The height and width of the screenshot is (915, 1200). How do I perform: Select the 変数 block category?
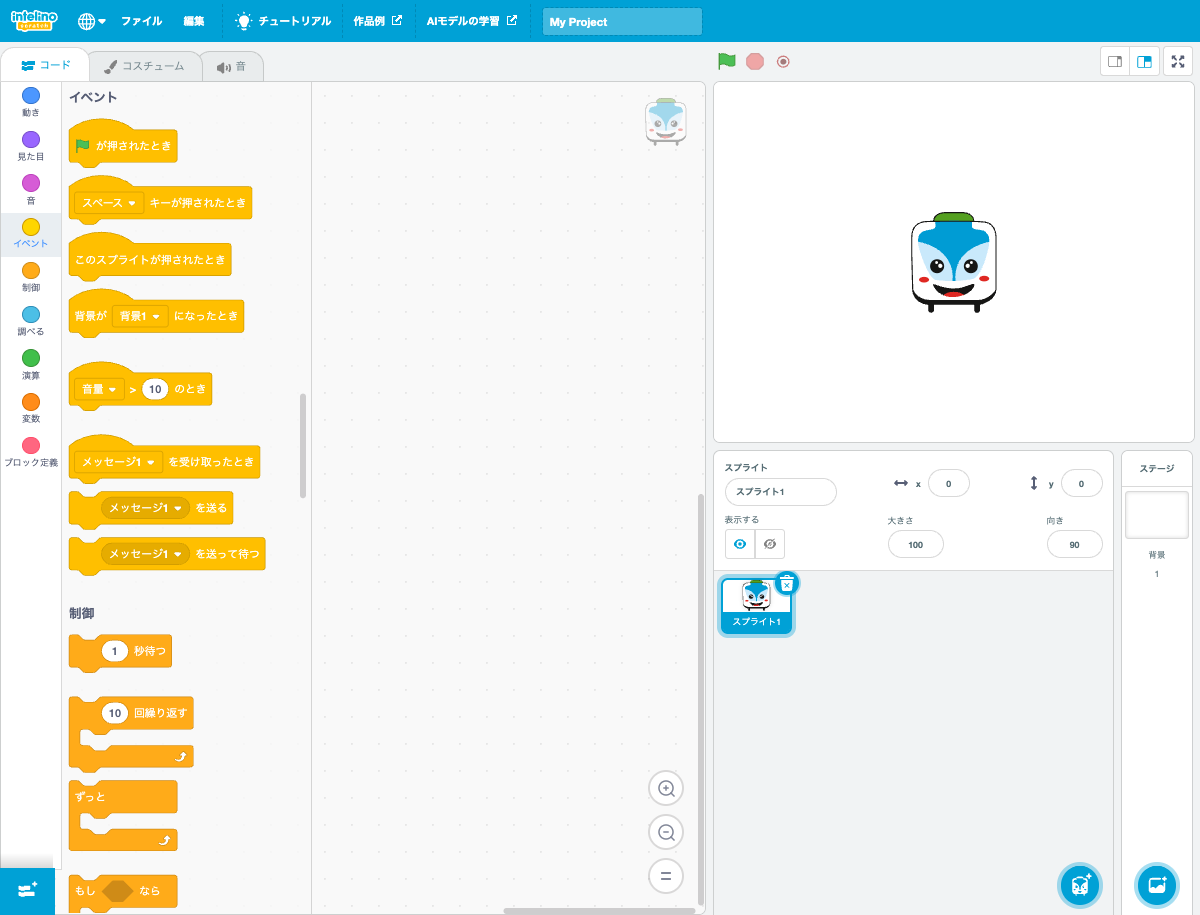click(31, 409)
